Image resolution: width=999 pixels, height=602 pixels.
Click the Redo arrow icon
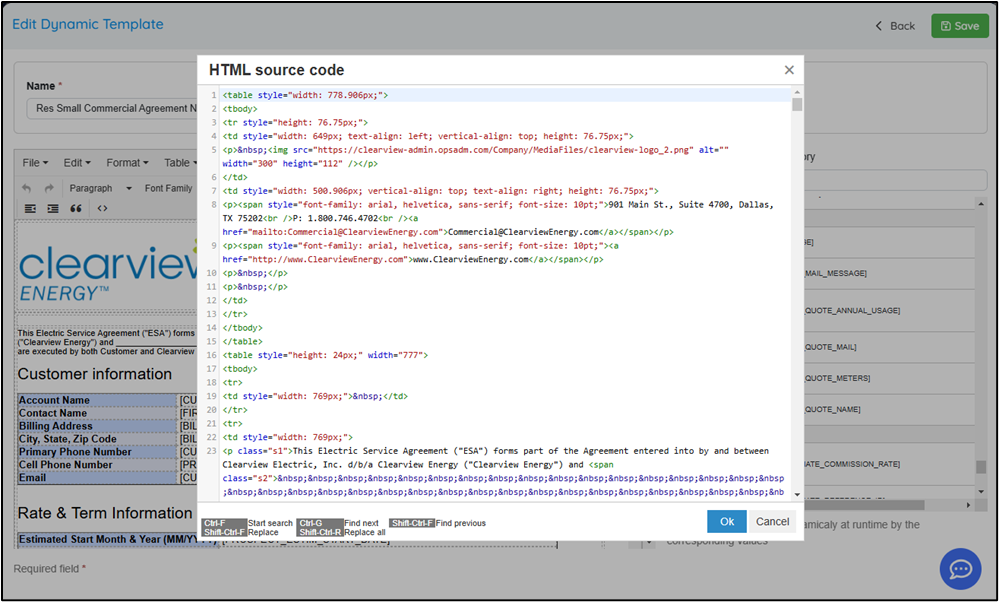(49, 189)
